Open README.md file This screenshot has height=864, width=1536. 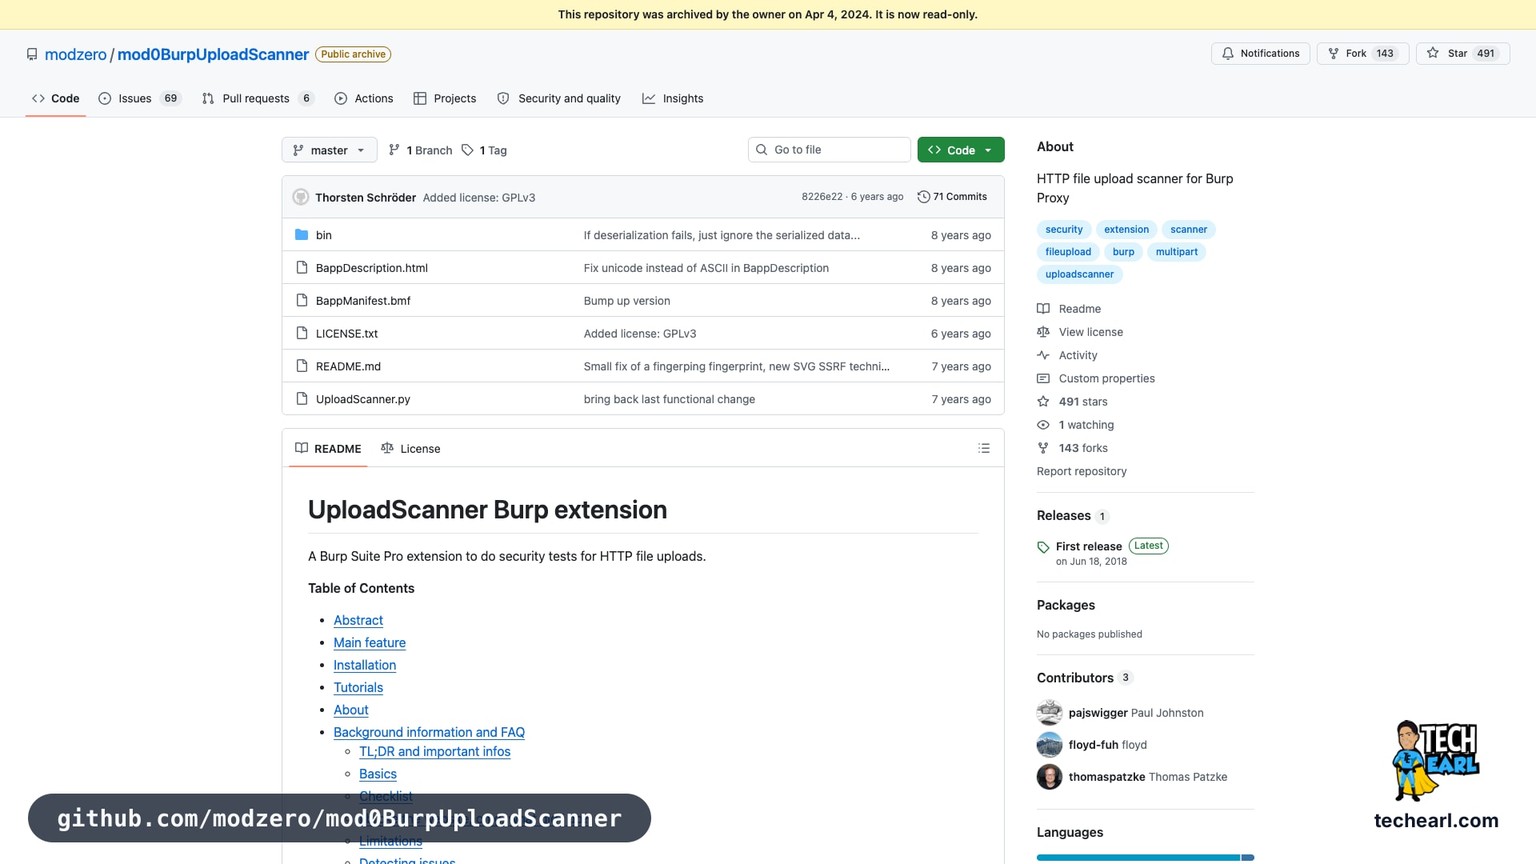click(348, 367)
